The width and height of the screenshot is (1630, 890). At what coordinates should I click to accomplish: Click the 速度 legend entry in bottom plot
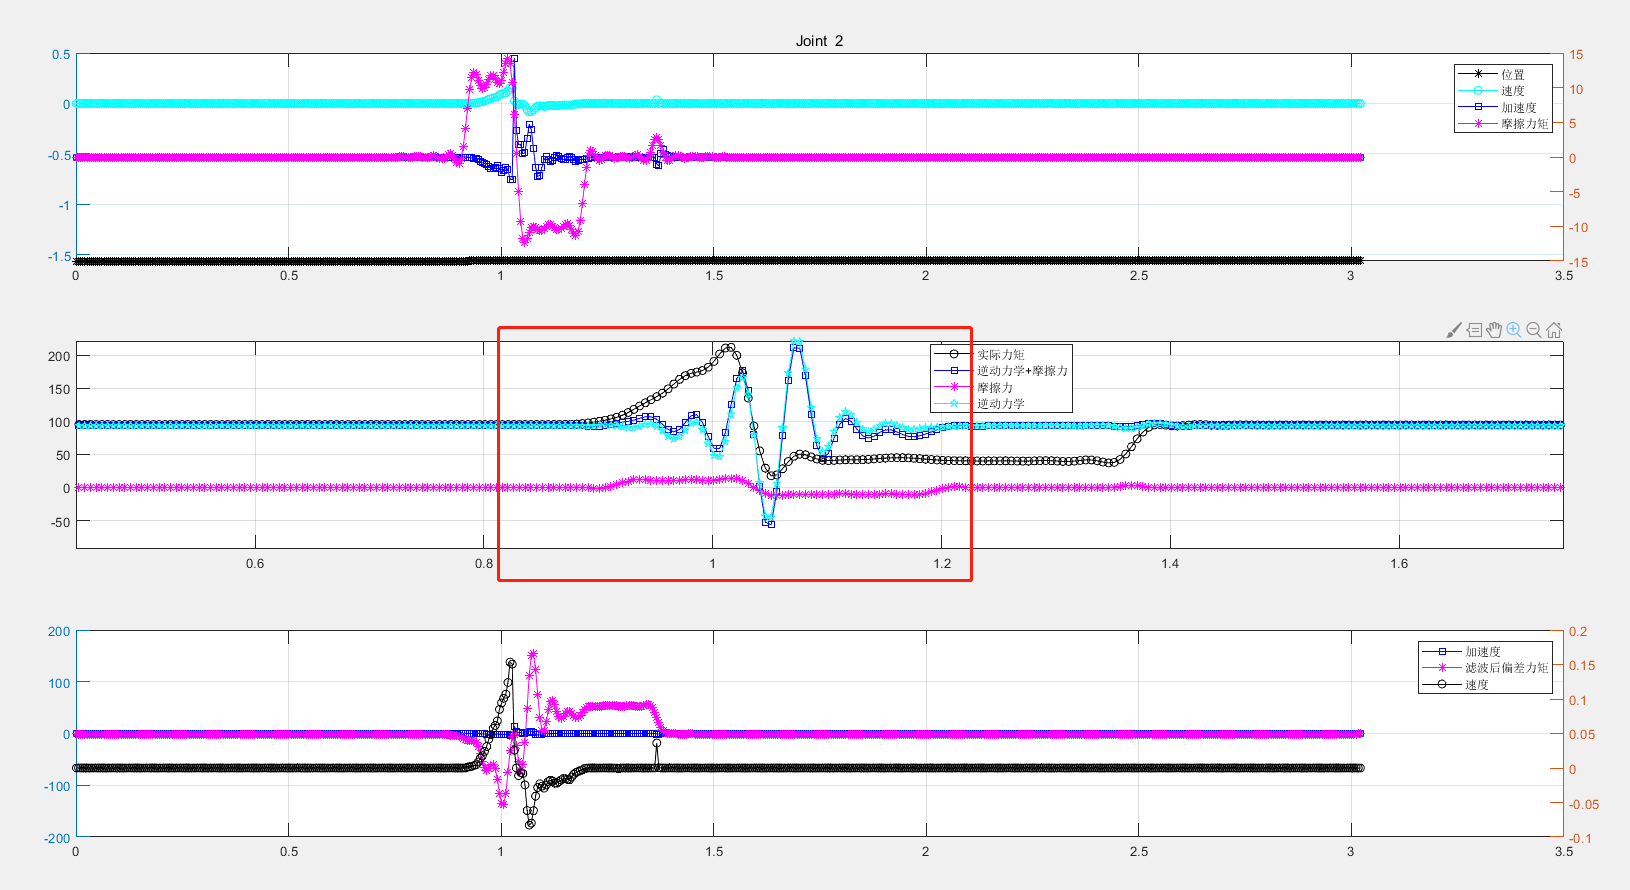pos(1477,685)
